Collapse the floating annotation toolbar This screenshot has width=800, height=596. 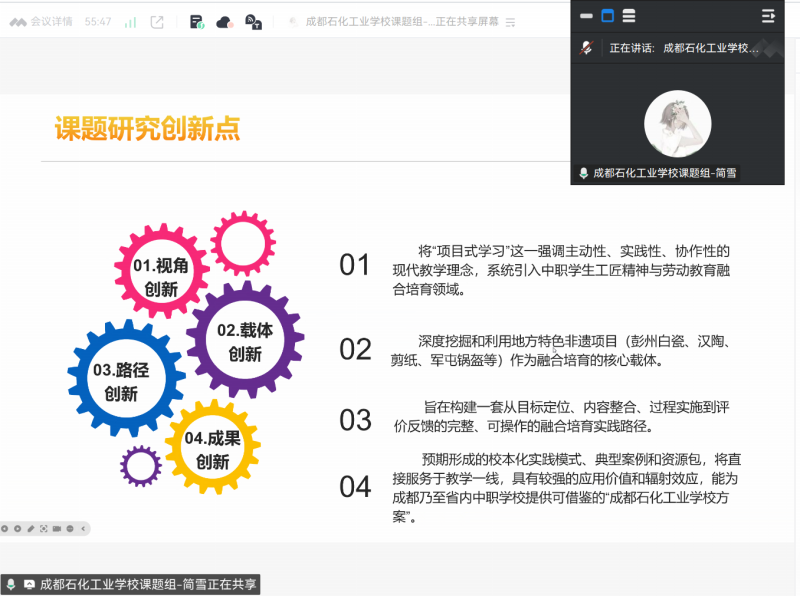(83, 528)
